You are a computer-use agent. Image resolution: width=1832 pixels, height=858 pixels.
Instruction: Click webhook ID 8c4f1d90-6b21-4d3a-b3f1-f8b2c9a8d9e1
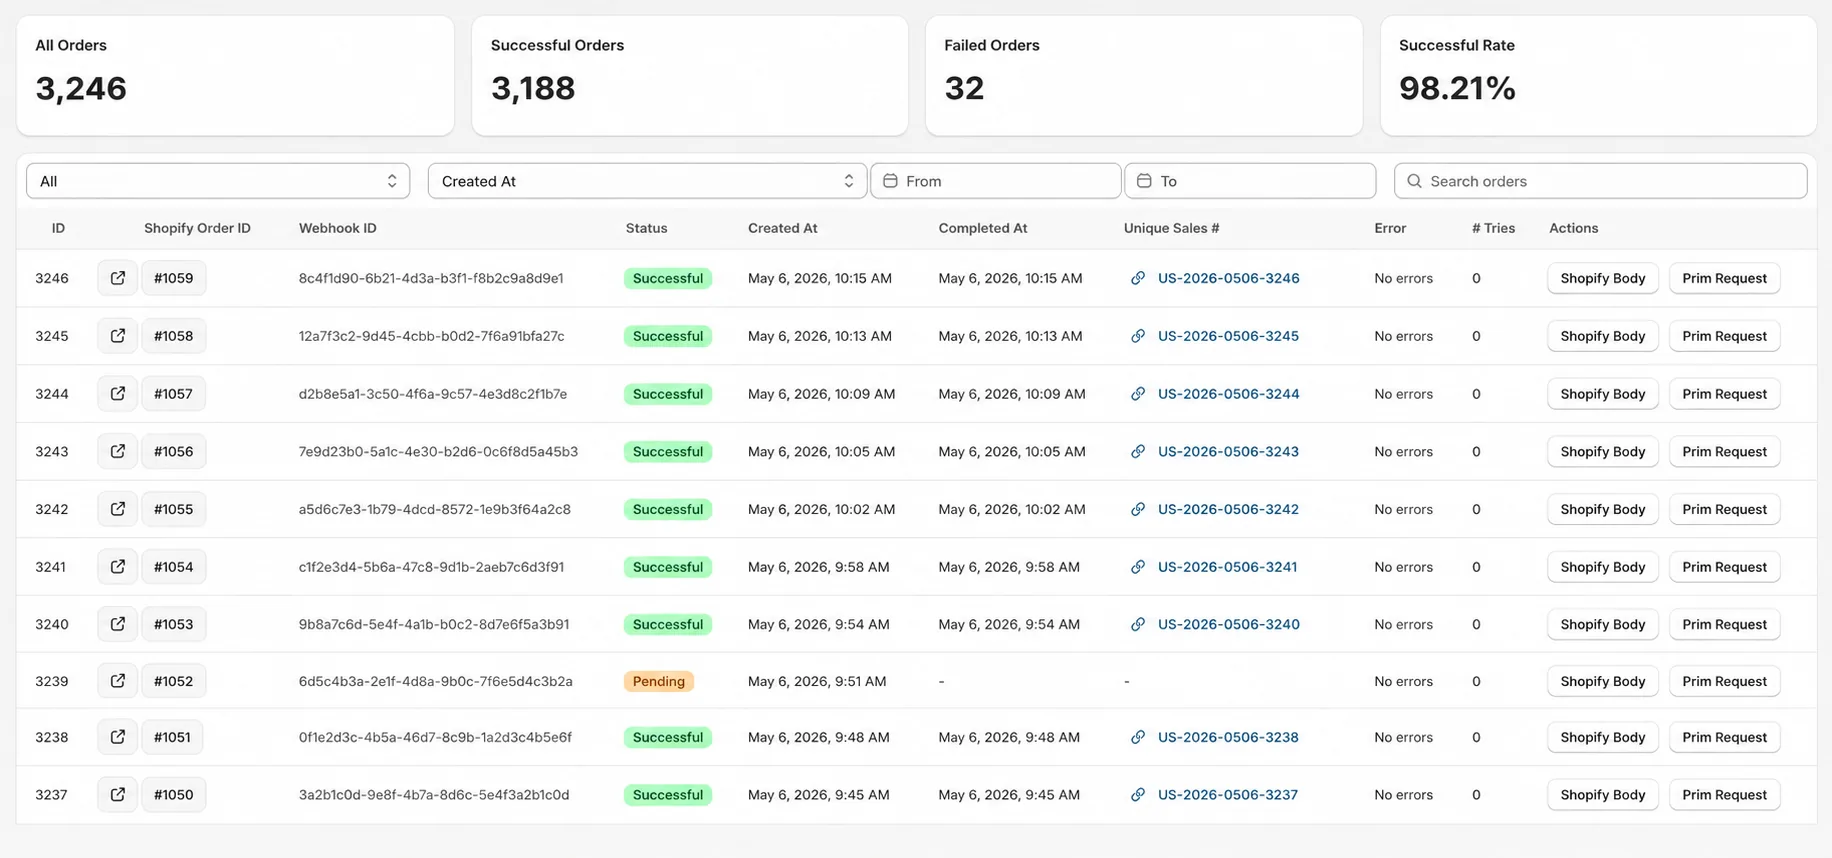point(431,278)
